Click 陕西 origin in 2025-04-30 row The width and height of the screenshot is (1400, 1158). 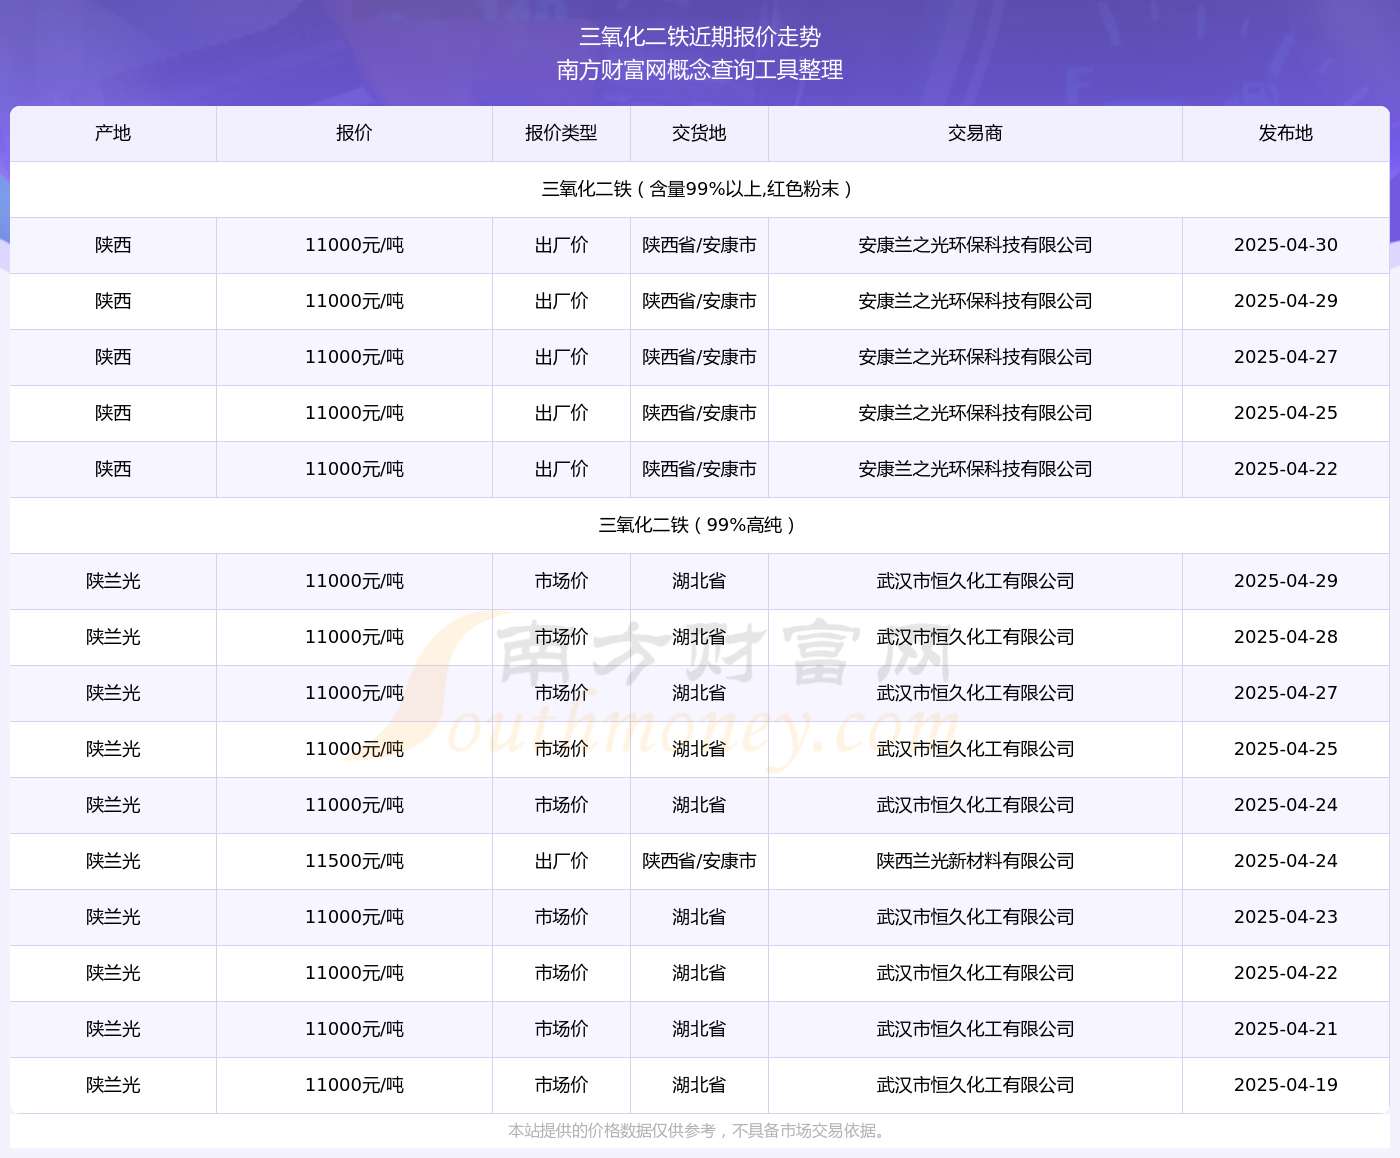pos(113,245)
